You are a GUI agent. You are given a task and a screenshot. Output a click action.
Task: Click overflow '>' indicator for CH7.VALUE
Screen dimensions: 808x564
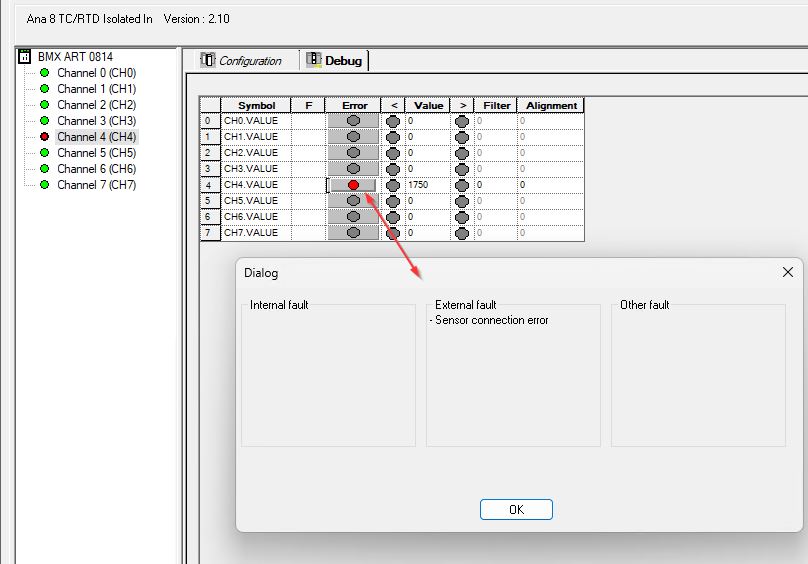coord(462,234)
